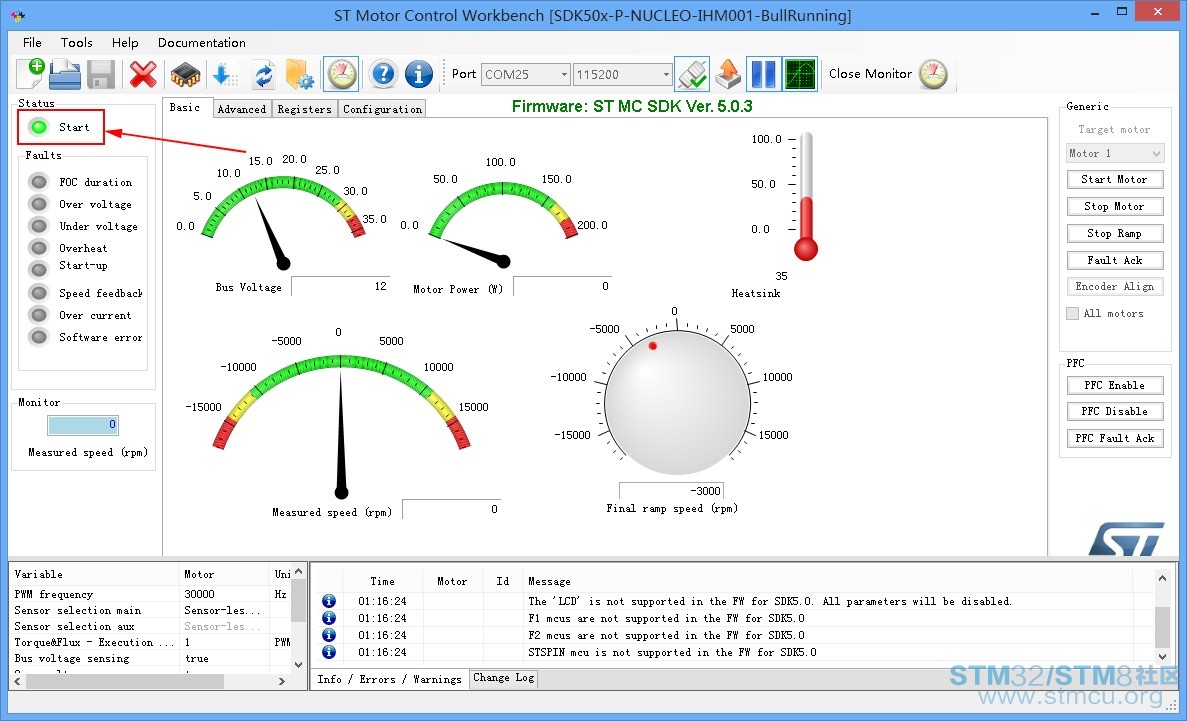Open the folder with gear settings icon

click(300, 74)
